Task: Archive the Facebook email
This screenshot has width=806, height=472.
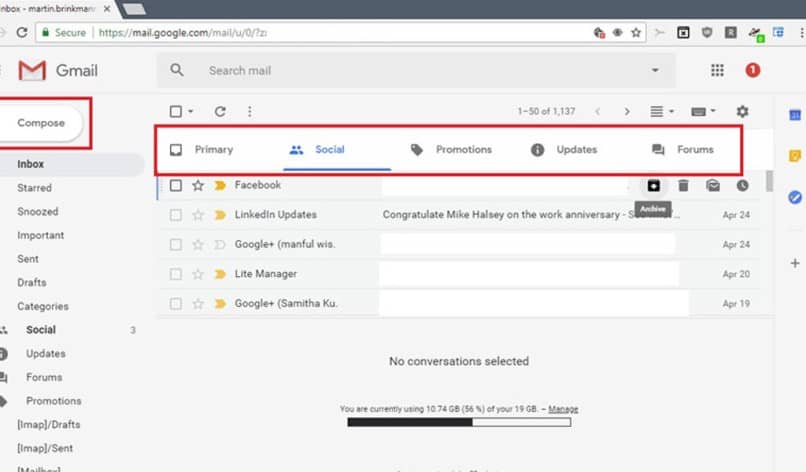Action: (x=653, y=186)
